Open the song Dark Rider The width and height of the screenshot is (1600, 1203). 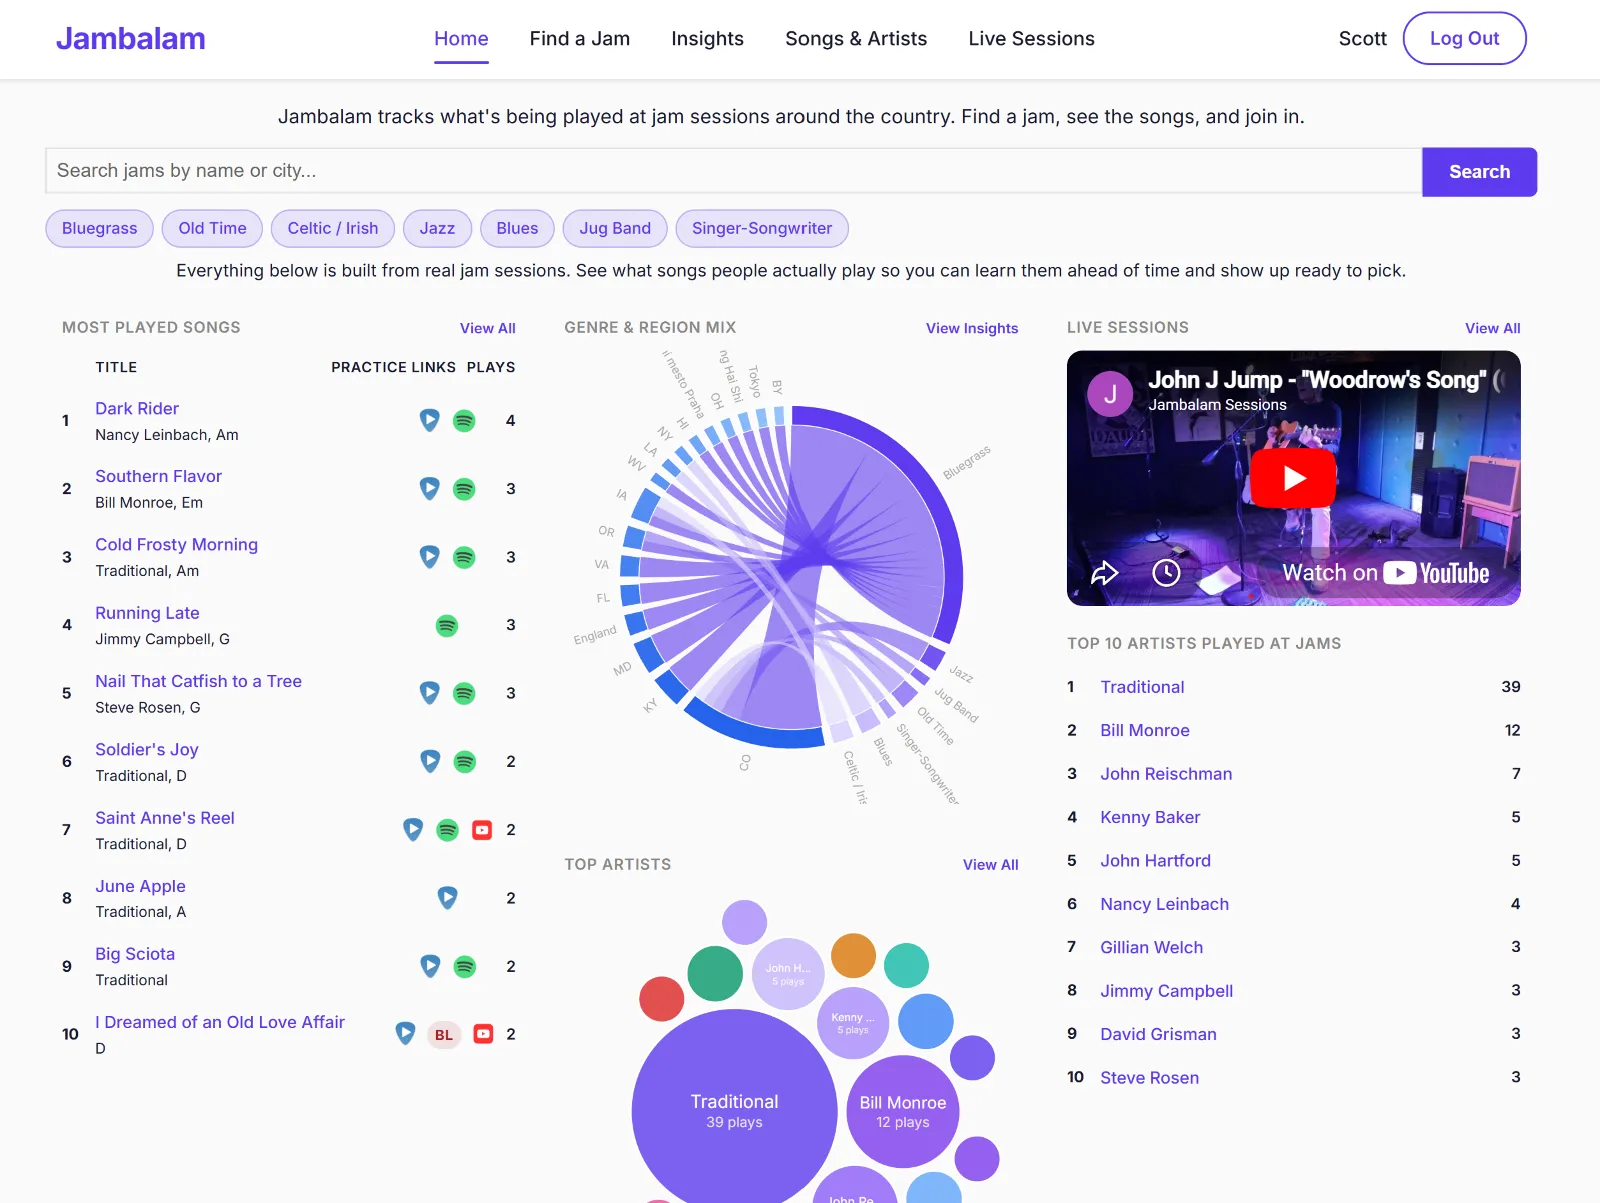point(137,408)
